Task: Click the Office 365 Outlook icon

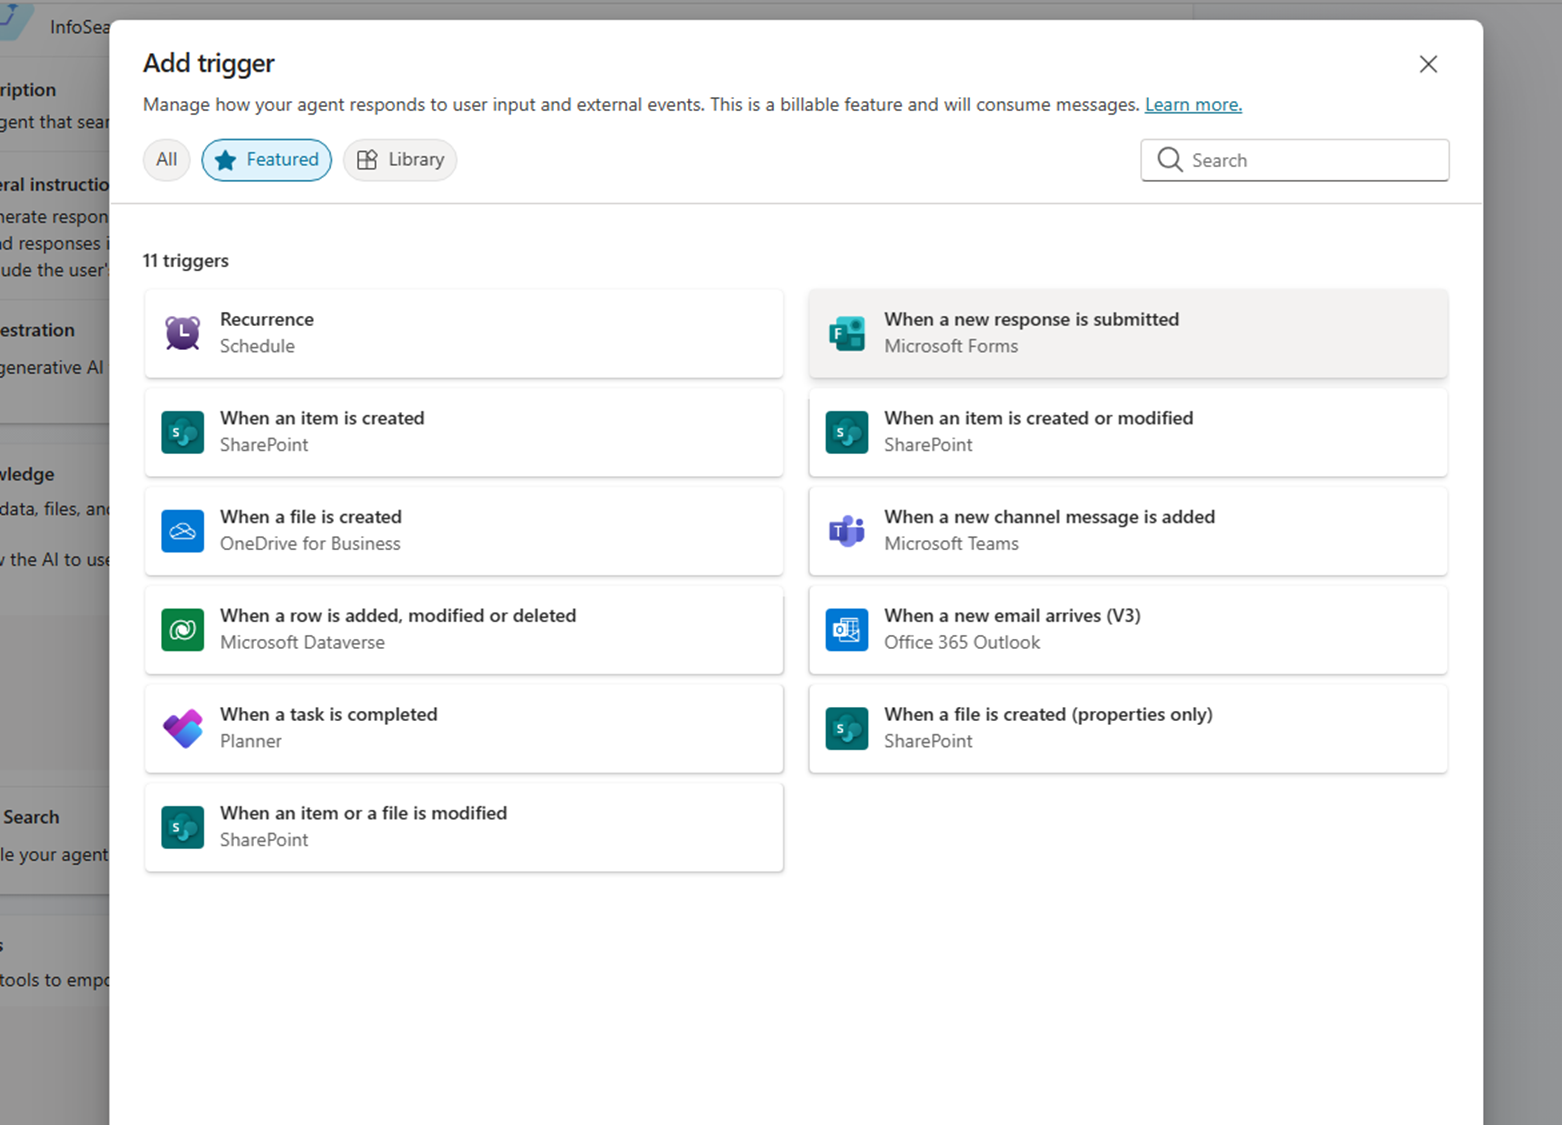Action: pos(847,630)
